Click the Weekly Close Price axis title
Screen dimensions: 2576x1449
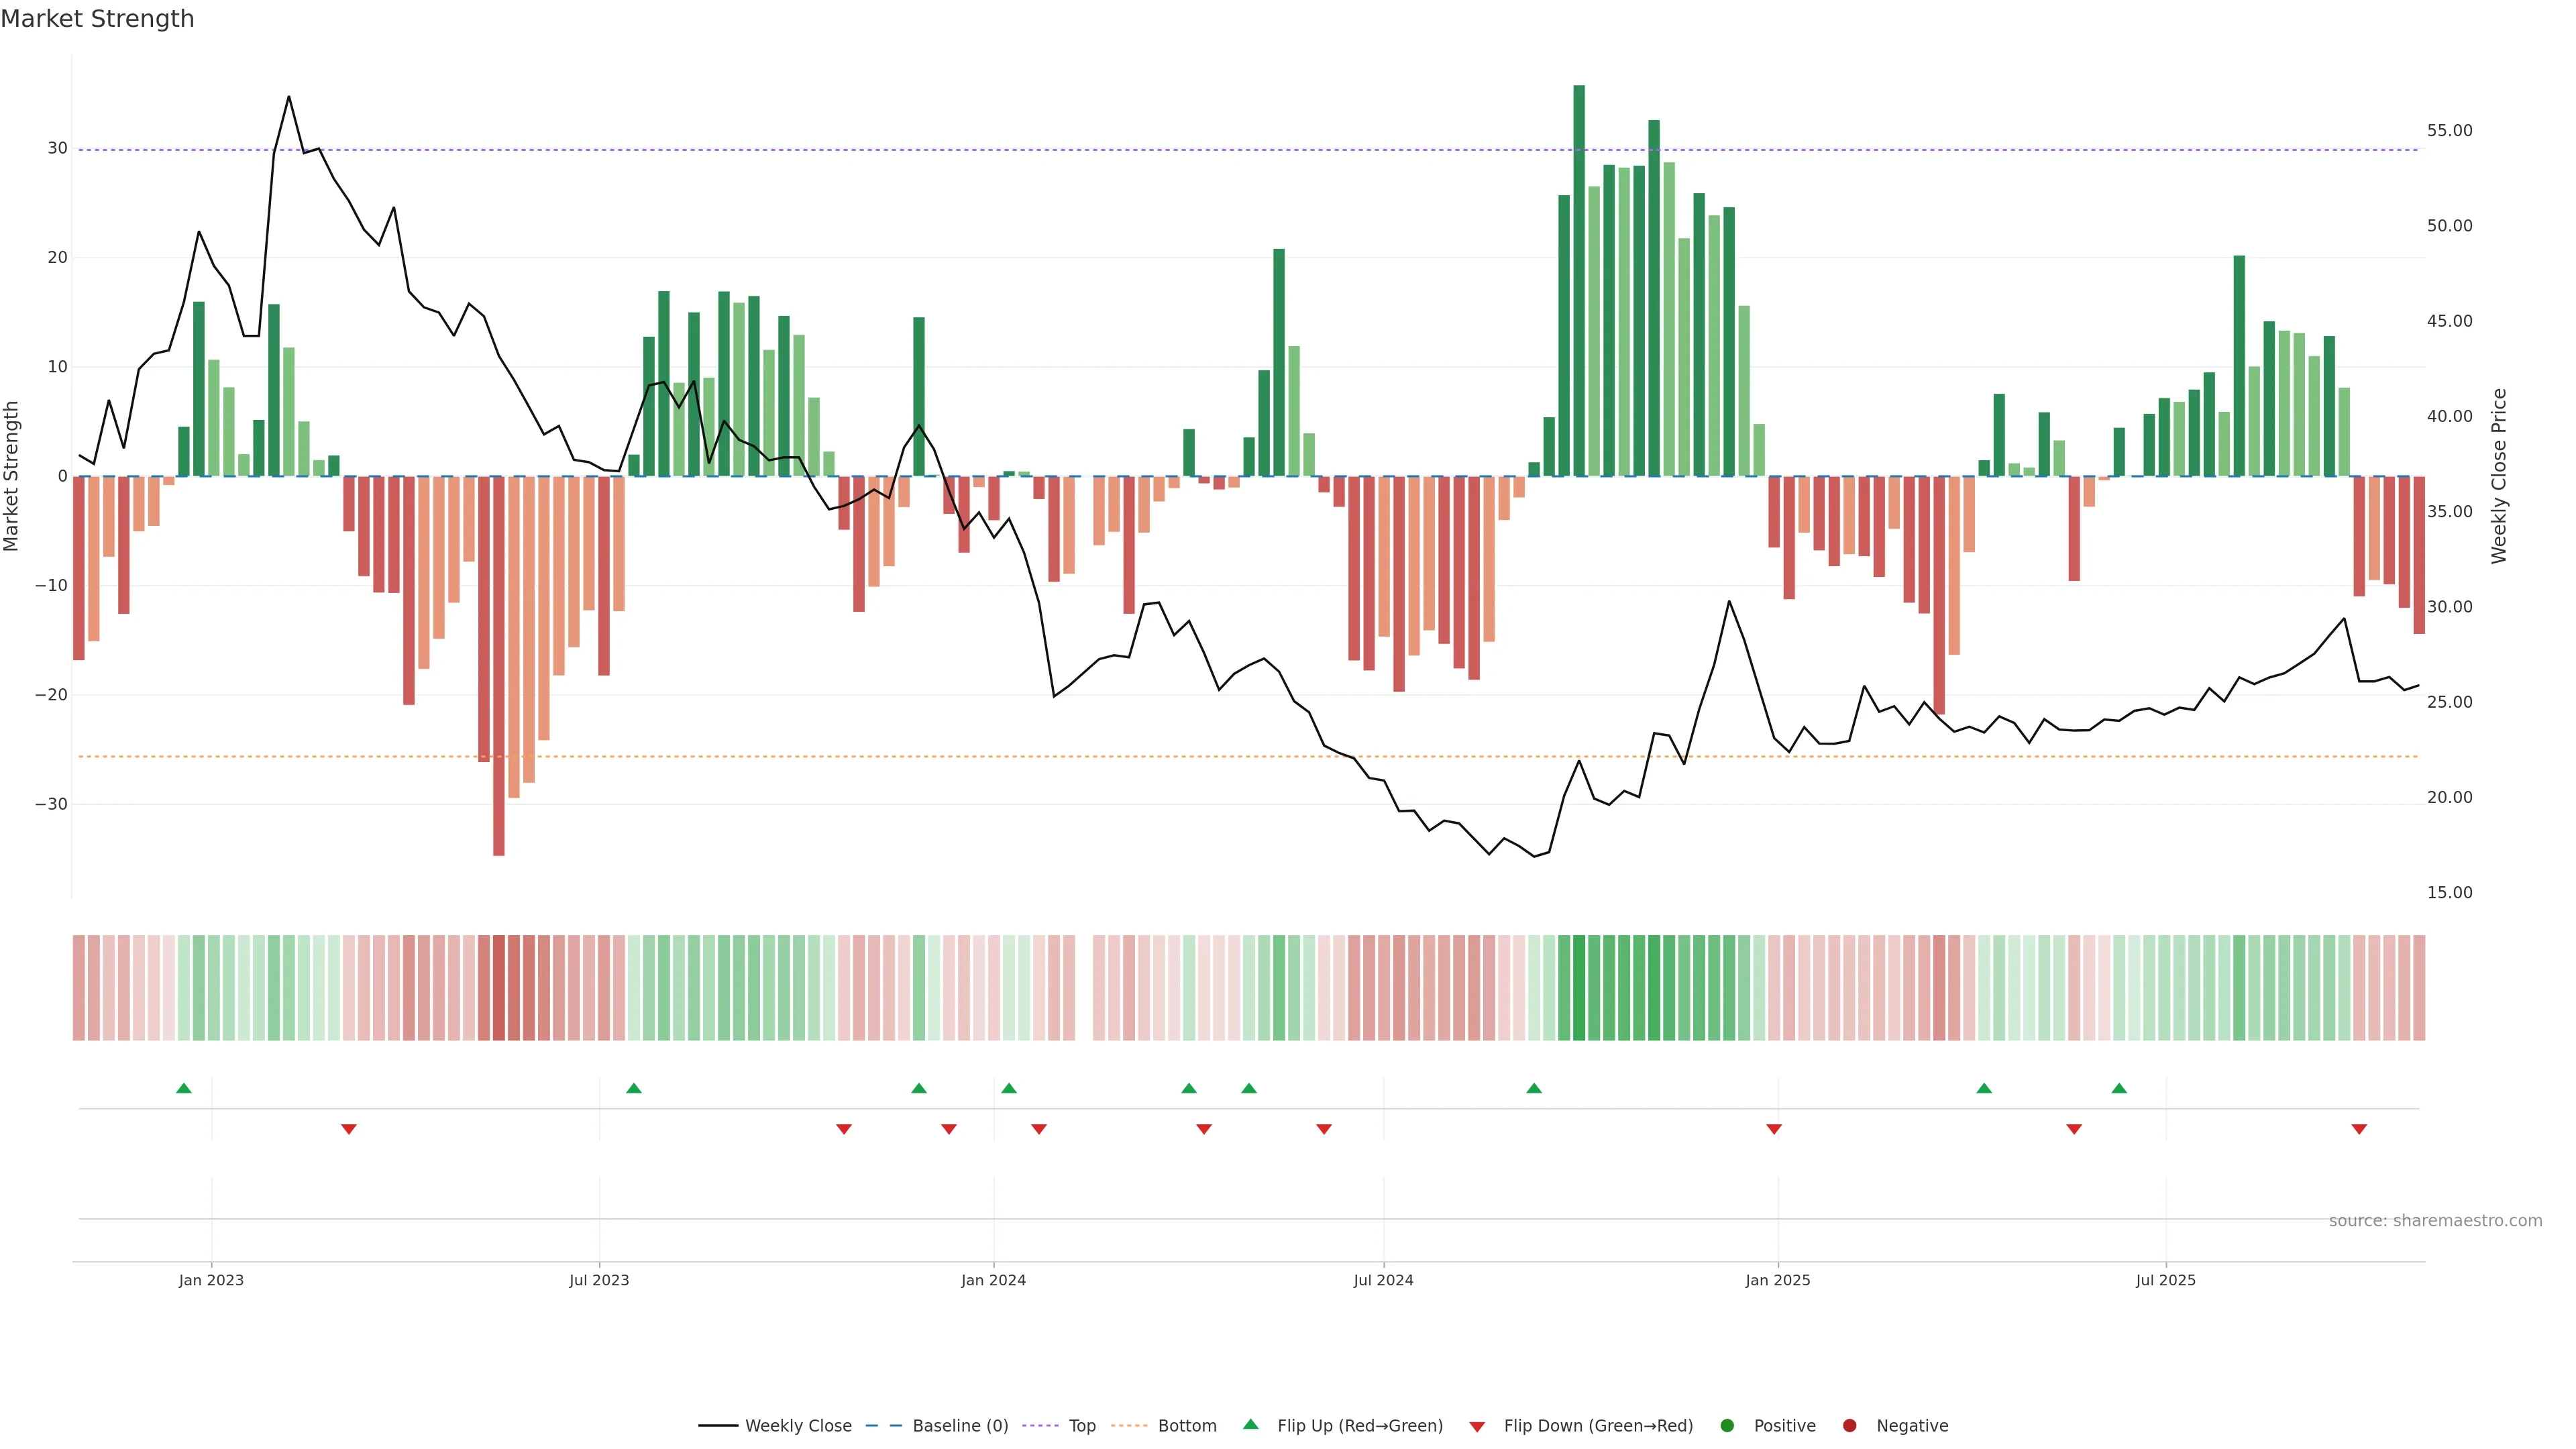point(2499,476)
